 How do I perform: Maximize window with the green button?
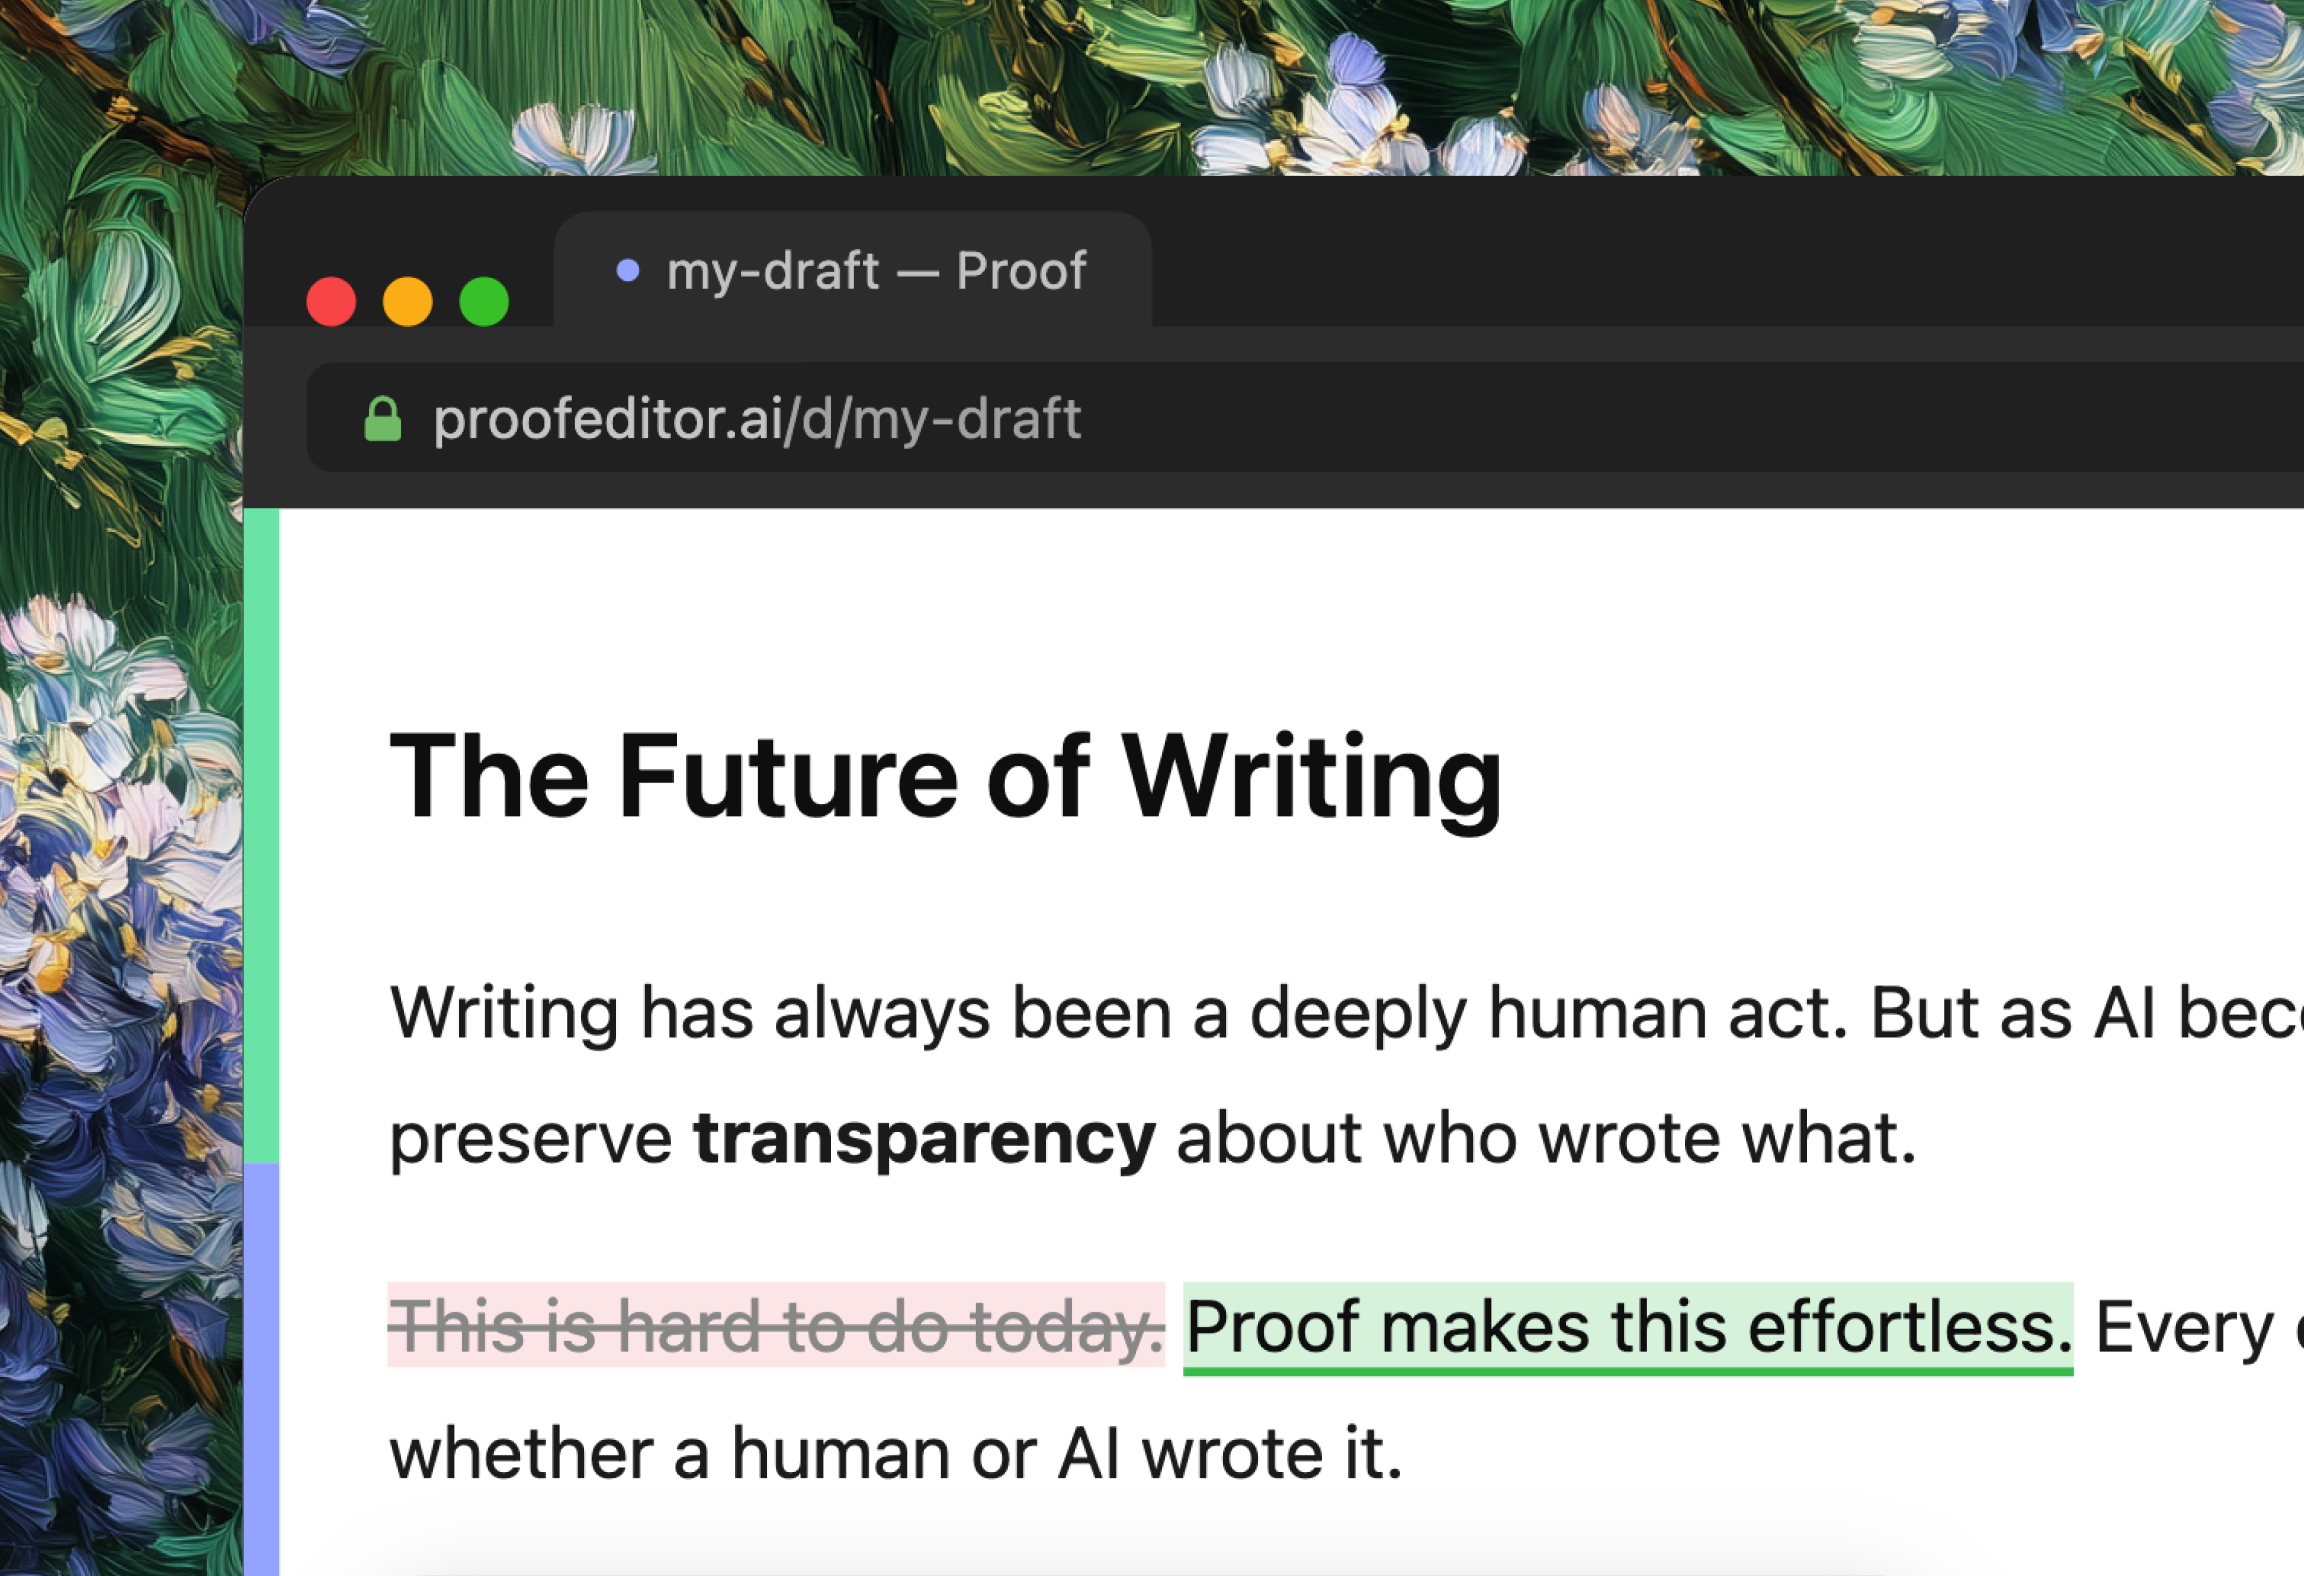tap(484, 301)
